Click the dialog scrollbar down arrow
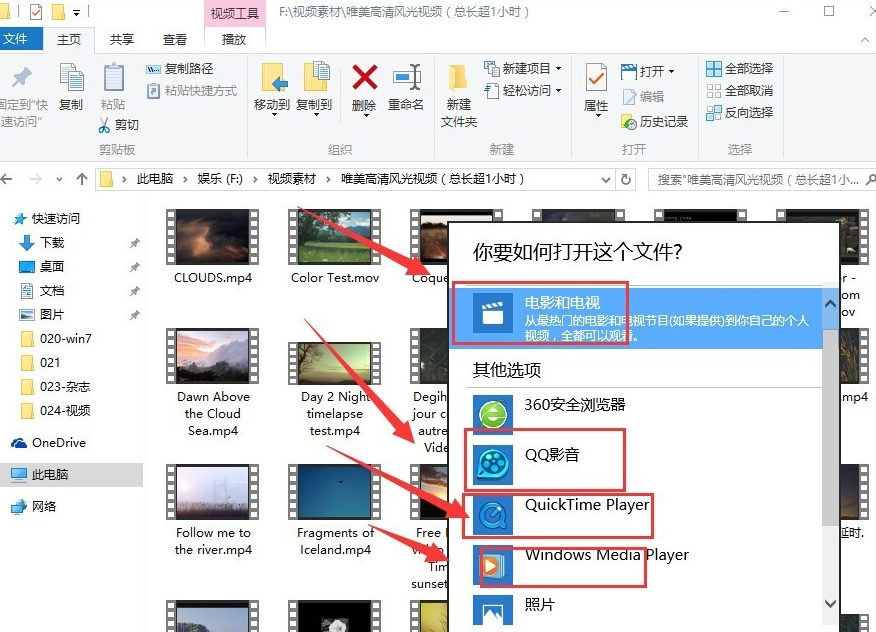Image resolution: width=876 pixels, height=632 pixels. pos(830,603)
